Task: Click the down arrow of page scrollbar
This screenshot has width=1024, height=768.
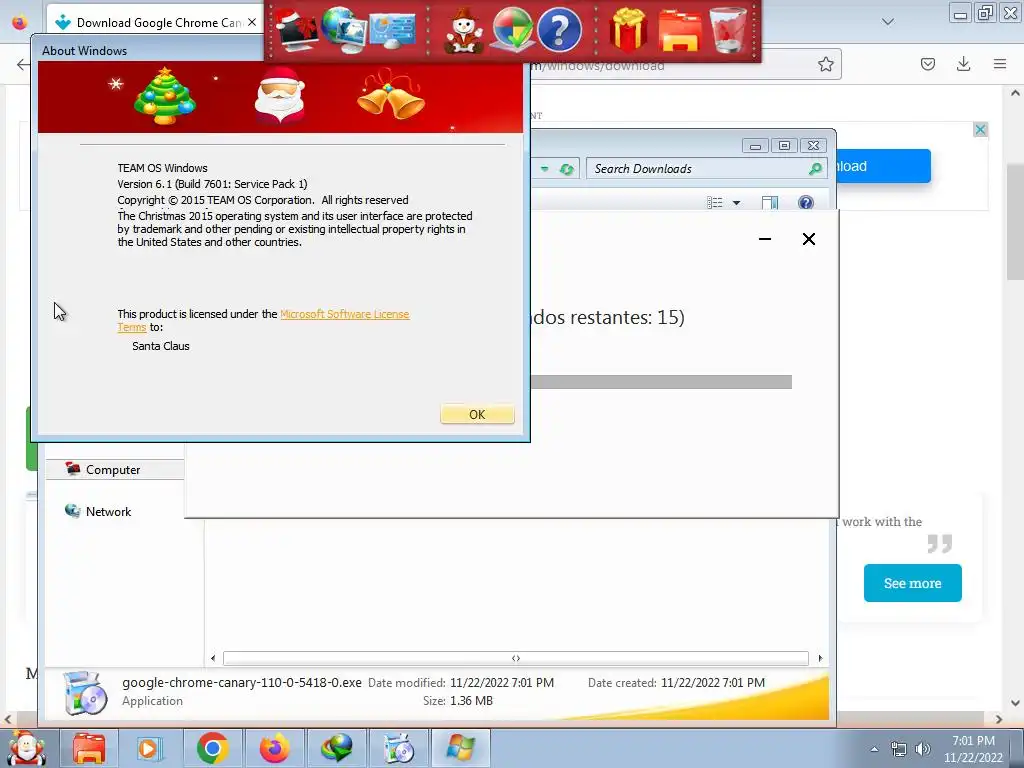Action: 1015,703
